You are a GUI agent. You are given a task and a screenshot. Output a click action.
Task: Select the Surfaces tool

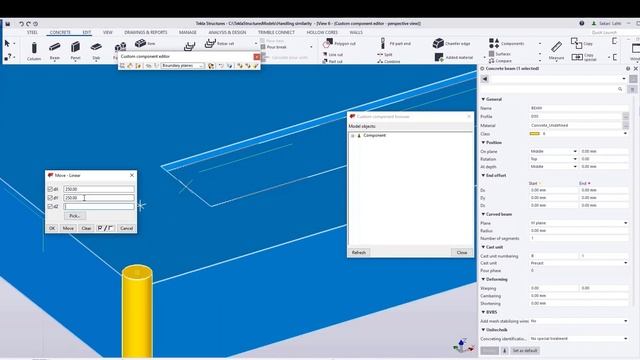click(500, 54)
